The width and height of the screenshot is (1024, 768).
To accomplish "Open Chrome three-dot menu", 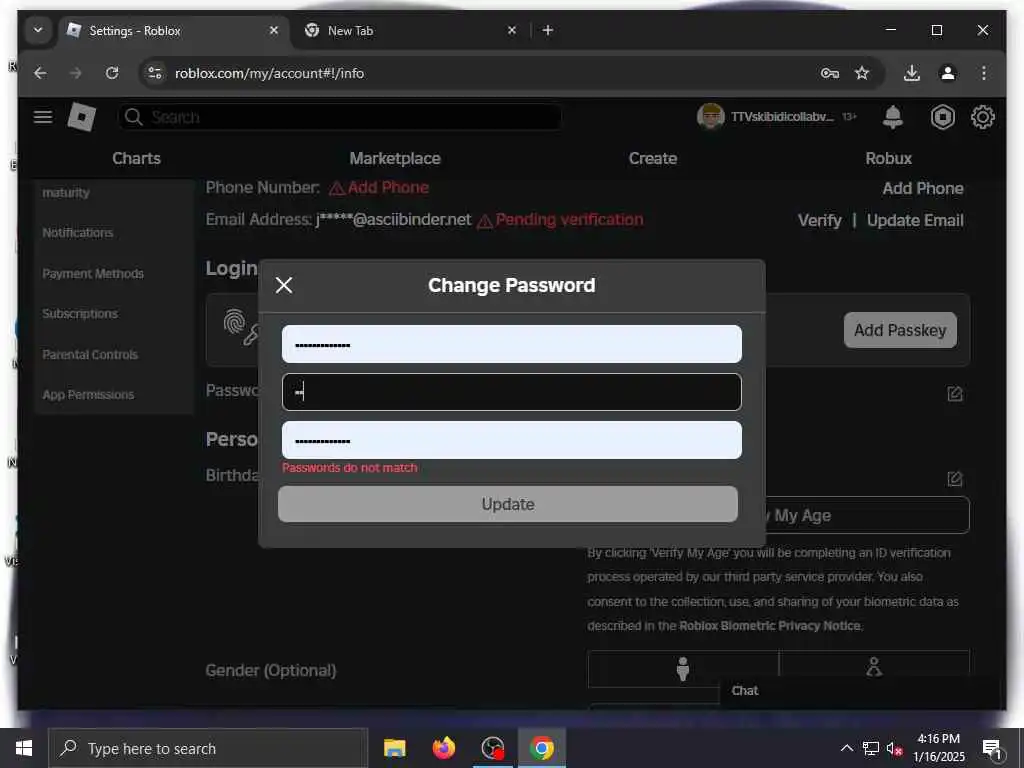I will tap(984, 73).
